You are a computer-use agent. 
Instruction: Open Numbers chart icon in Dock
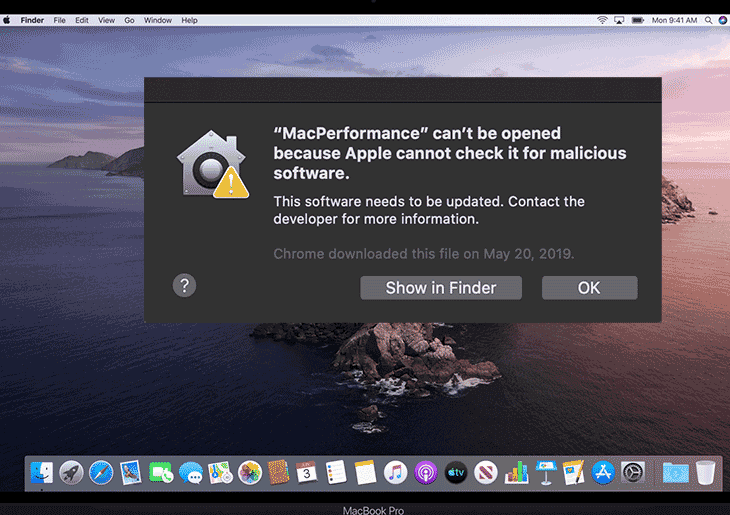[x=516, y=473]
